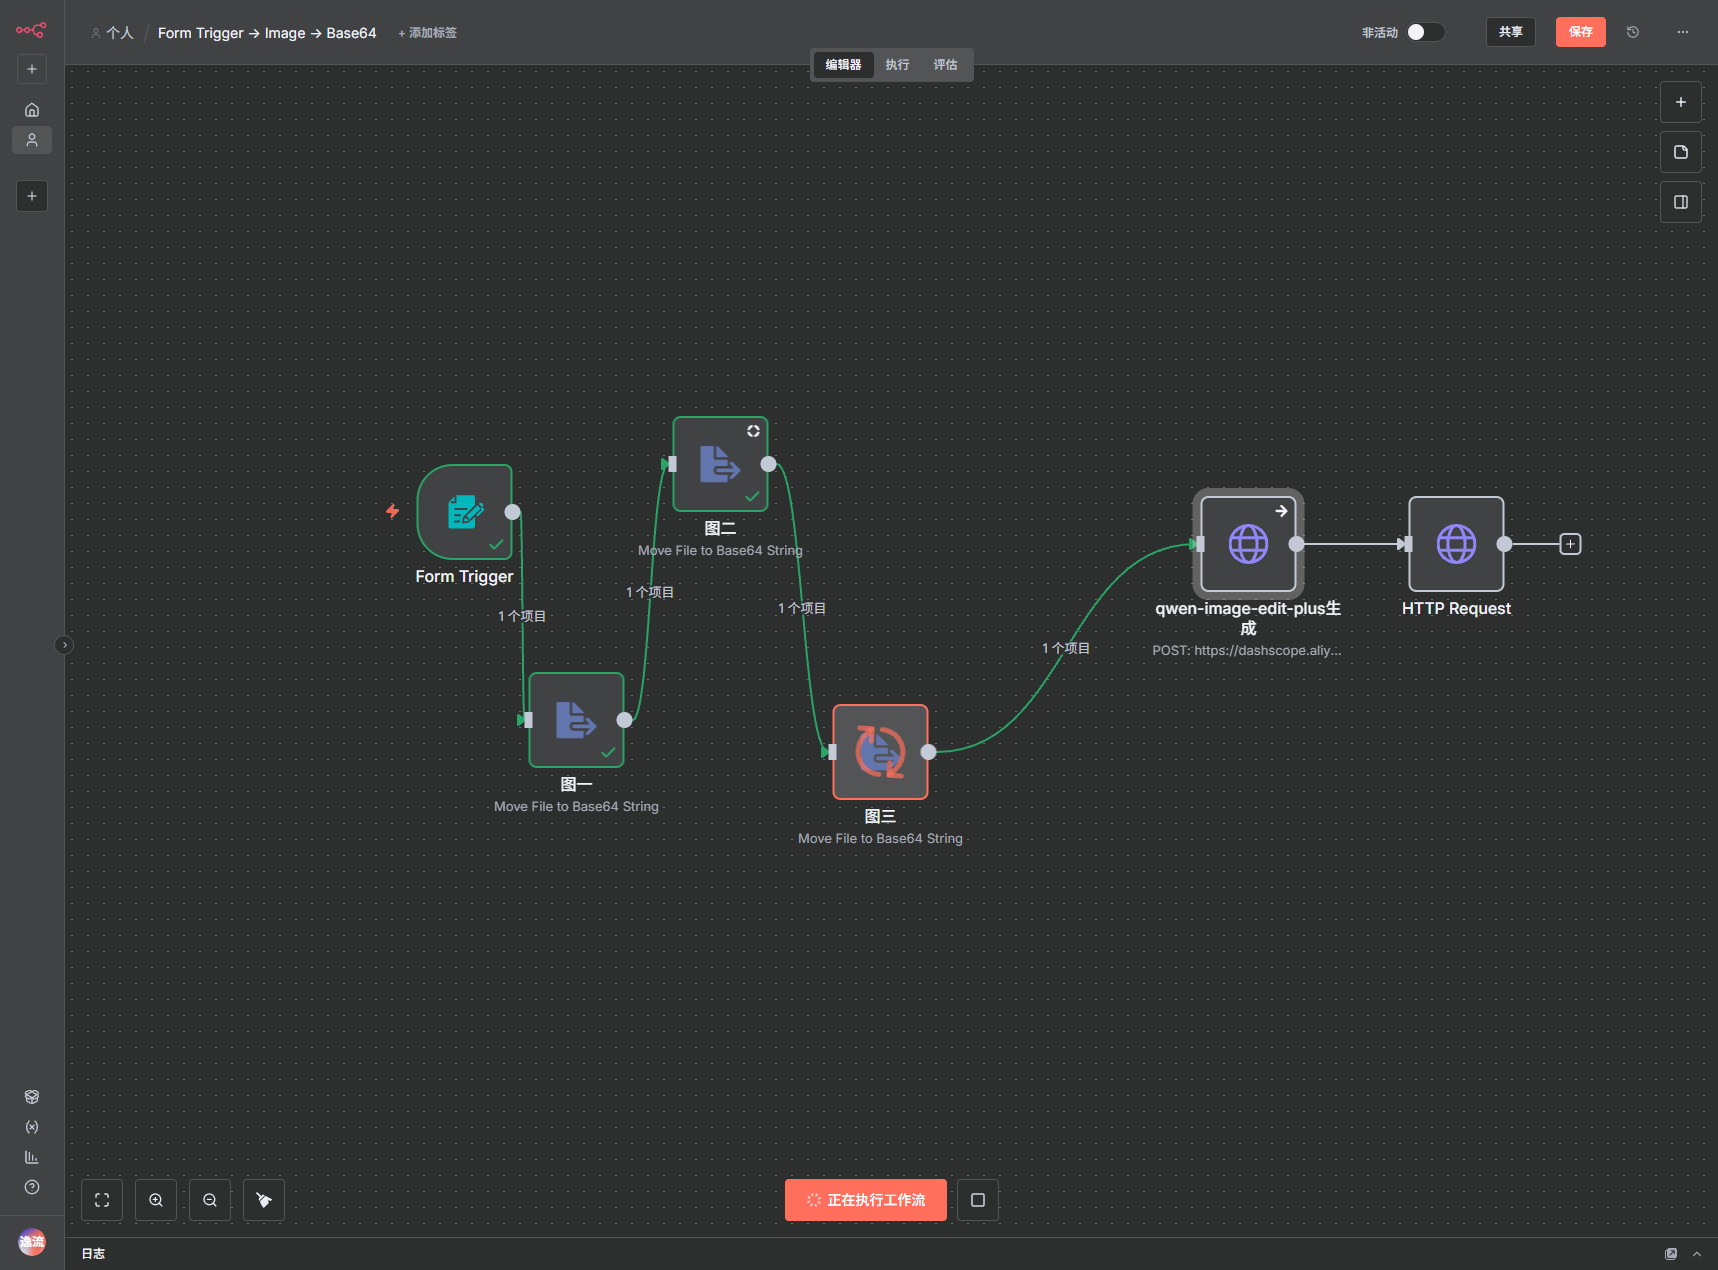Click 添加标签 to add a tag

coord(428,33)
